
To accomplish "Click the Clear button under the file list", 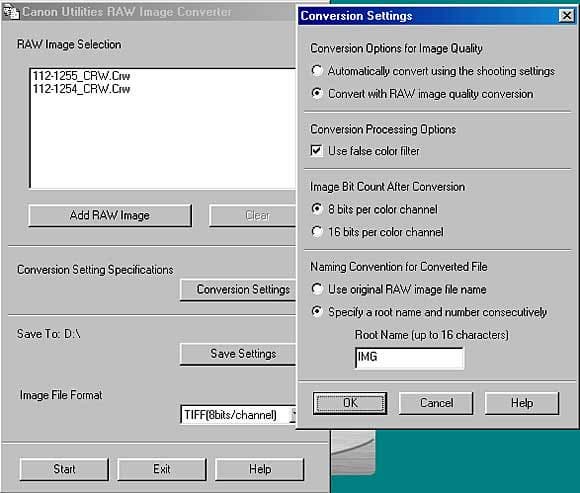I will [253, 215].
